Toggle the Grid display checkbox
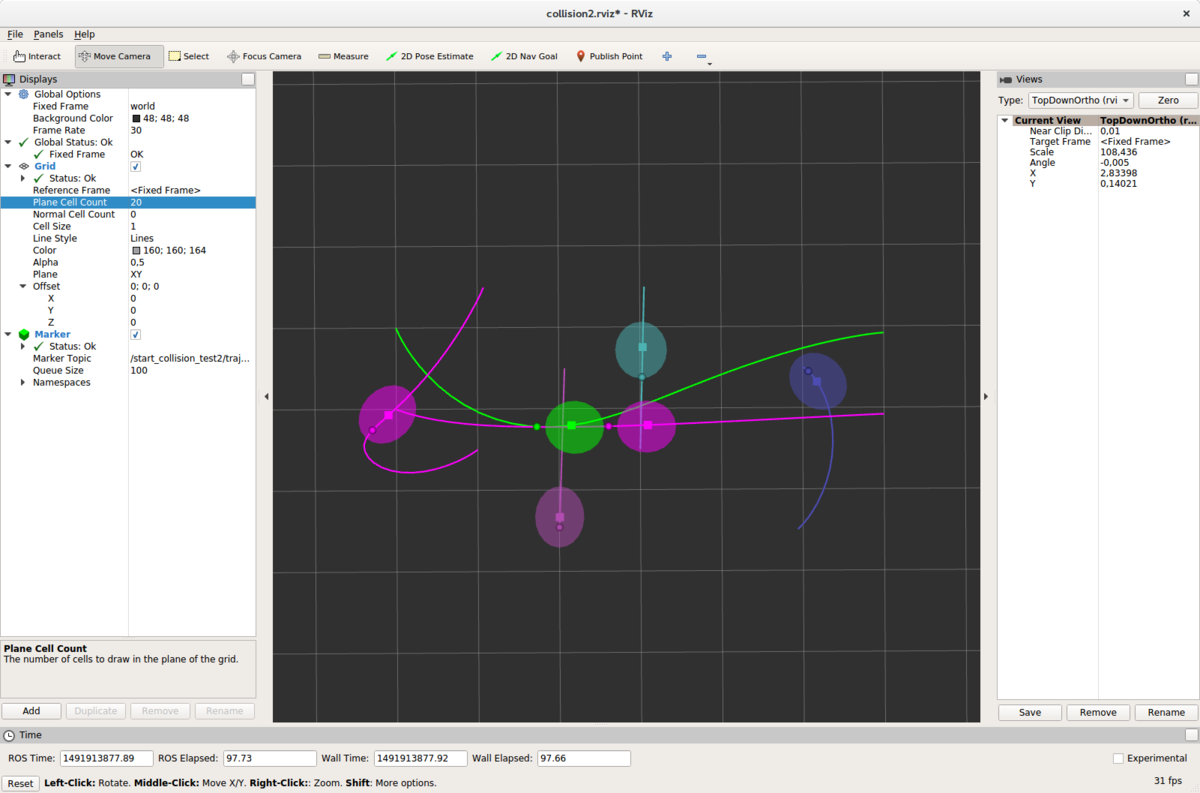Viewport: 1200px width, 793px height. 136,166
